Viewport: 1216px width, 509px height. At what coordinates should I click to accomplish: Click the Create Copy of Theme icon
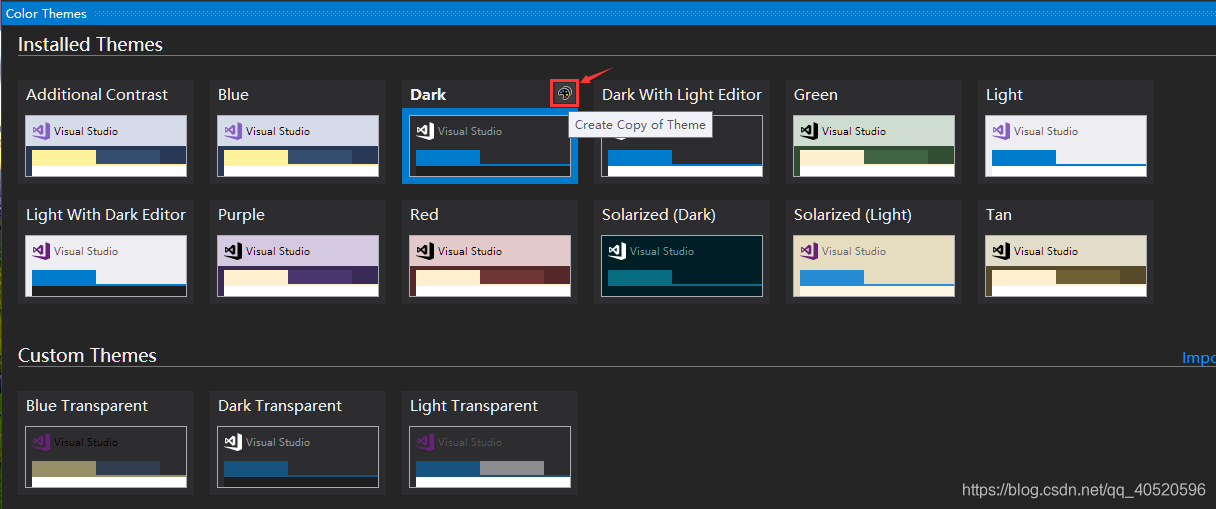click(565, 94)
